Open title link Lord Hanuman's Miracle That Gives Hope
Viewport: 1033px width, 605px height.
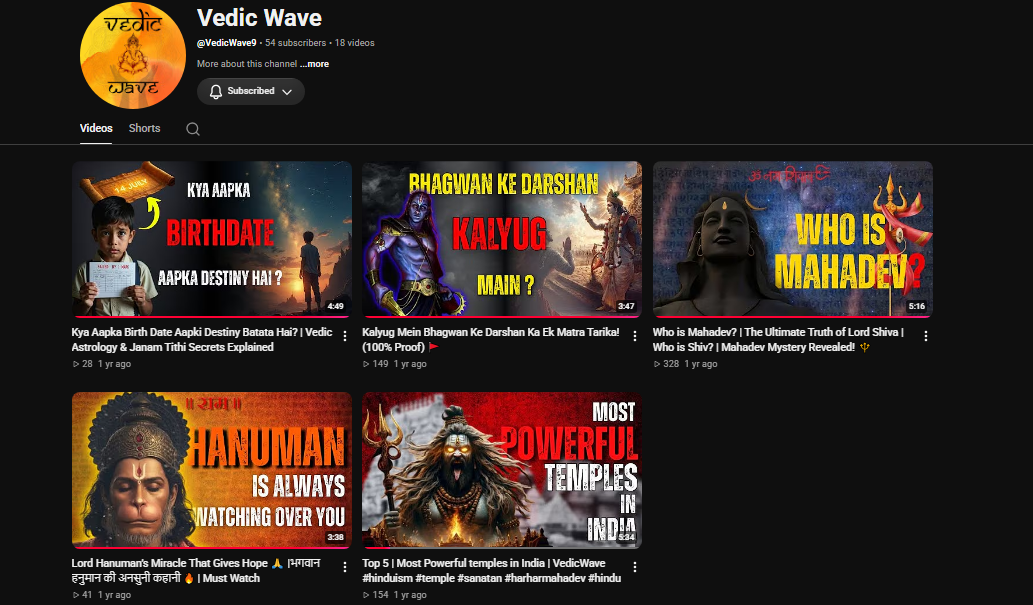click(x=196, y=570)
